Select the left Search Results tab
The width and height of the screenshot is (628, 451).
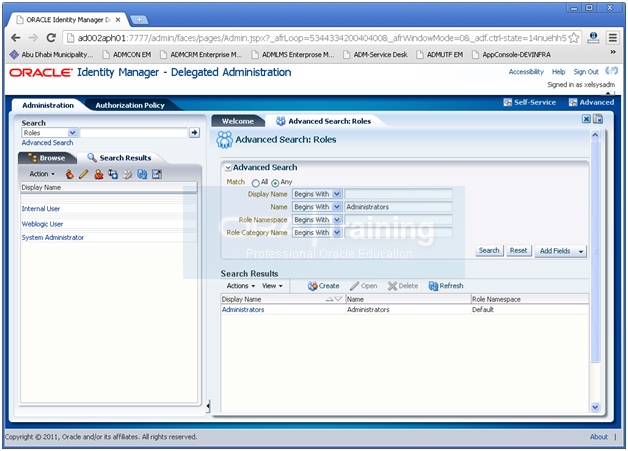pyautogui.click(x=119, y=158)
